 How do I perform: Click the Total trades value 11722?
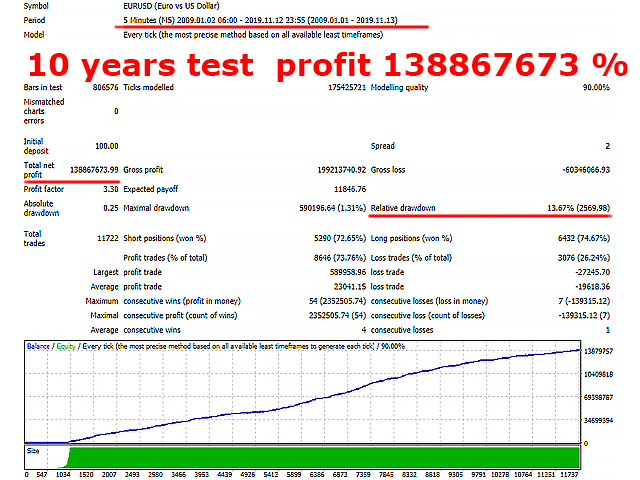tap(108, 238)
